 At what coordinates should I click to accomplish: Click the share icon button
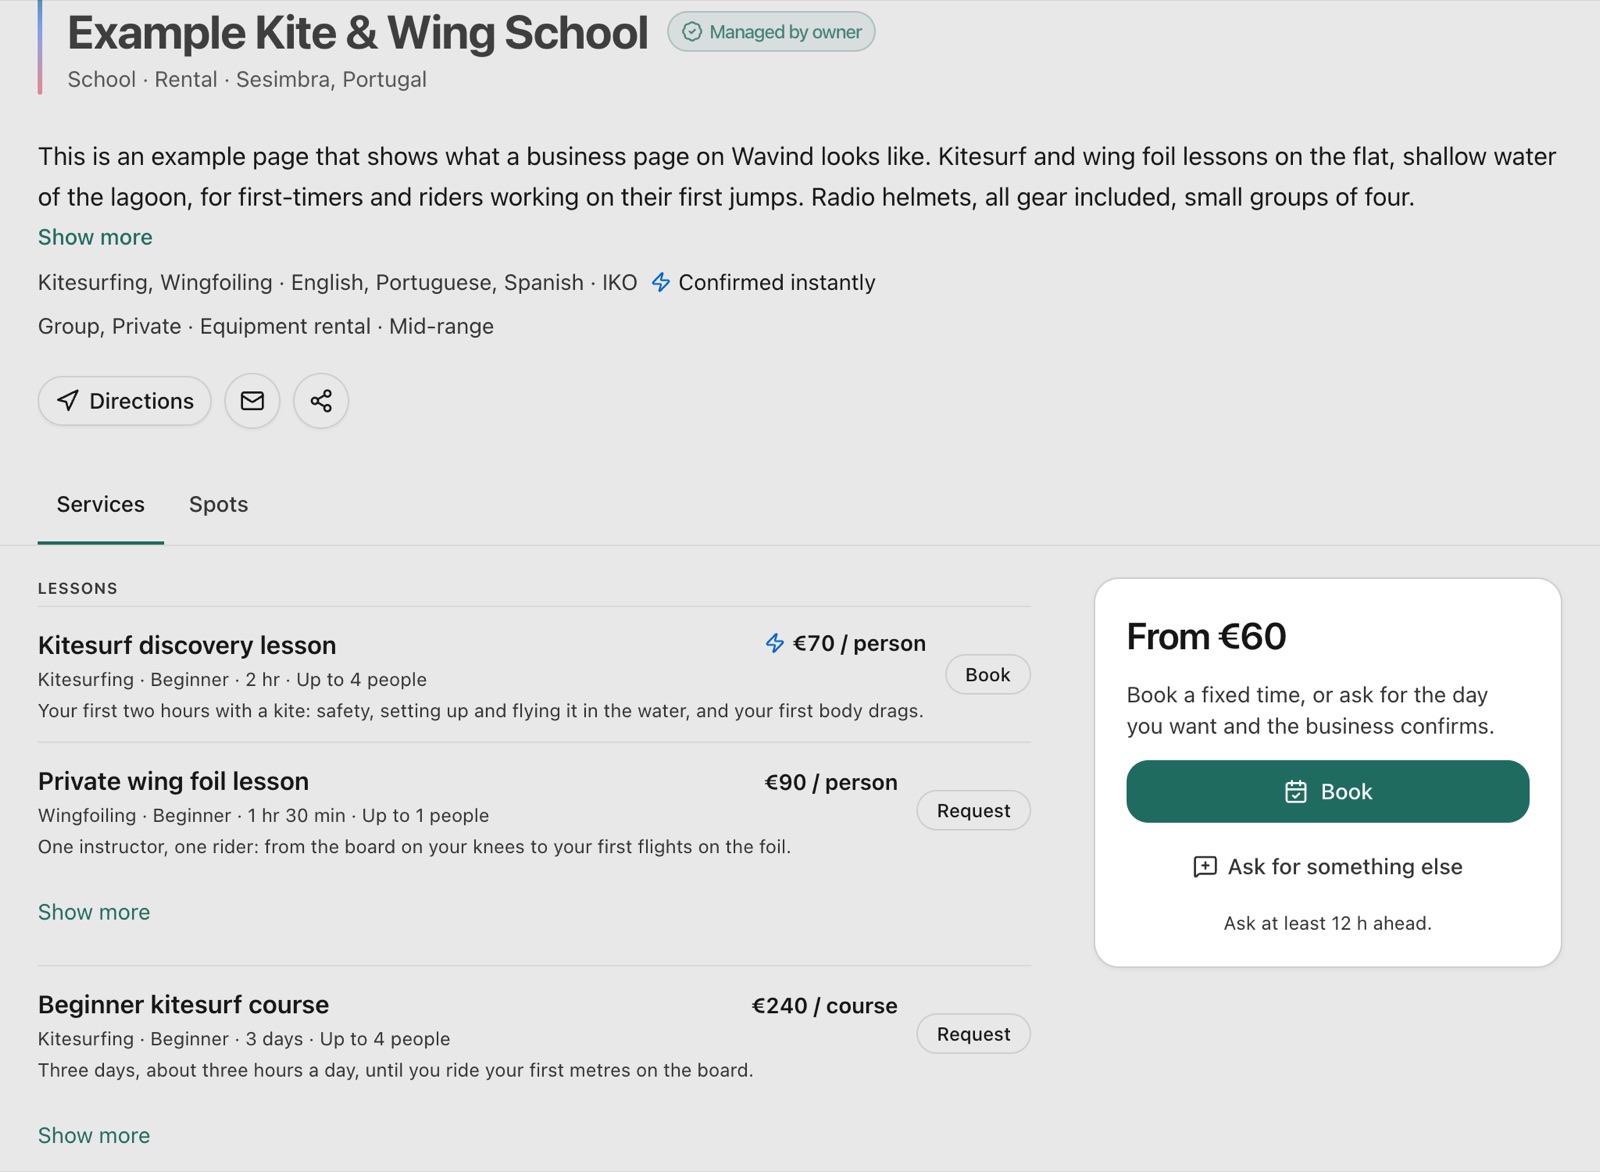(x=321, y=401)
